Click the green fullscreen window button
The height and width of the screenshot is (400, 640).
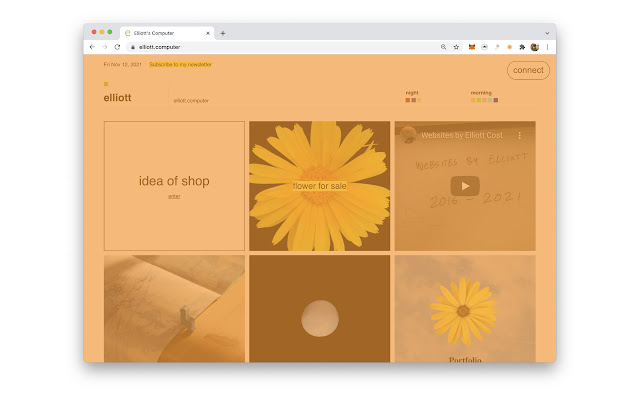point(110,32)
